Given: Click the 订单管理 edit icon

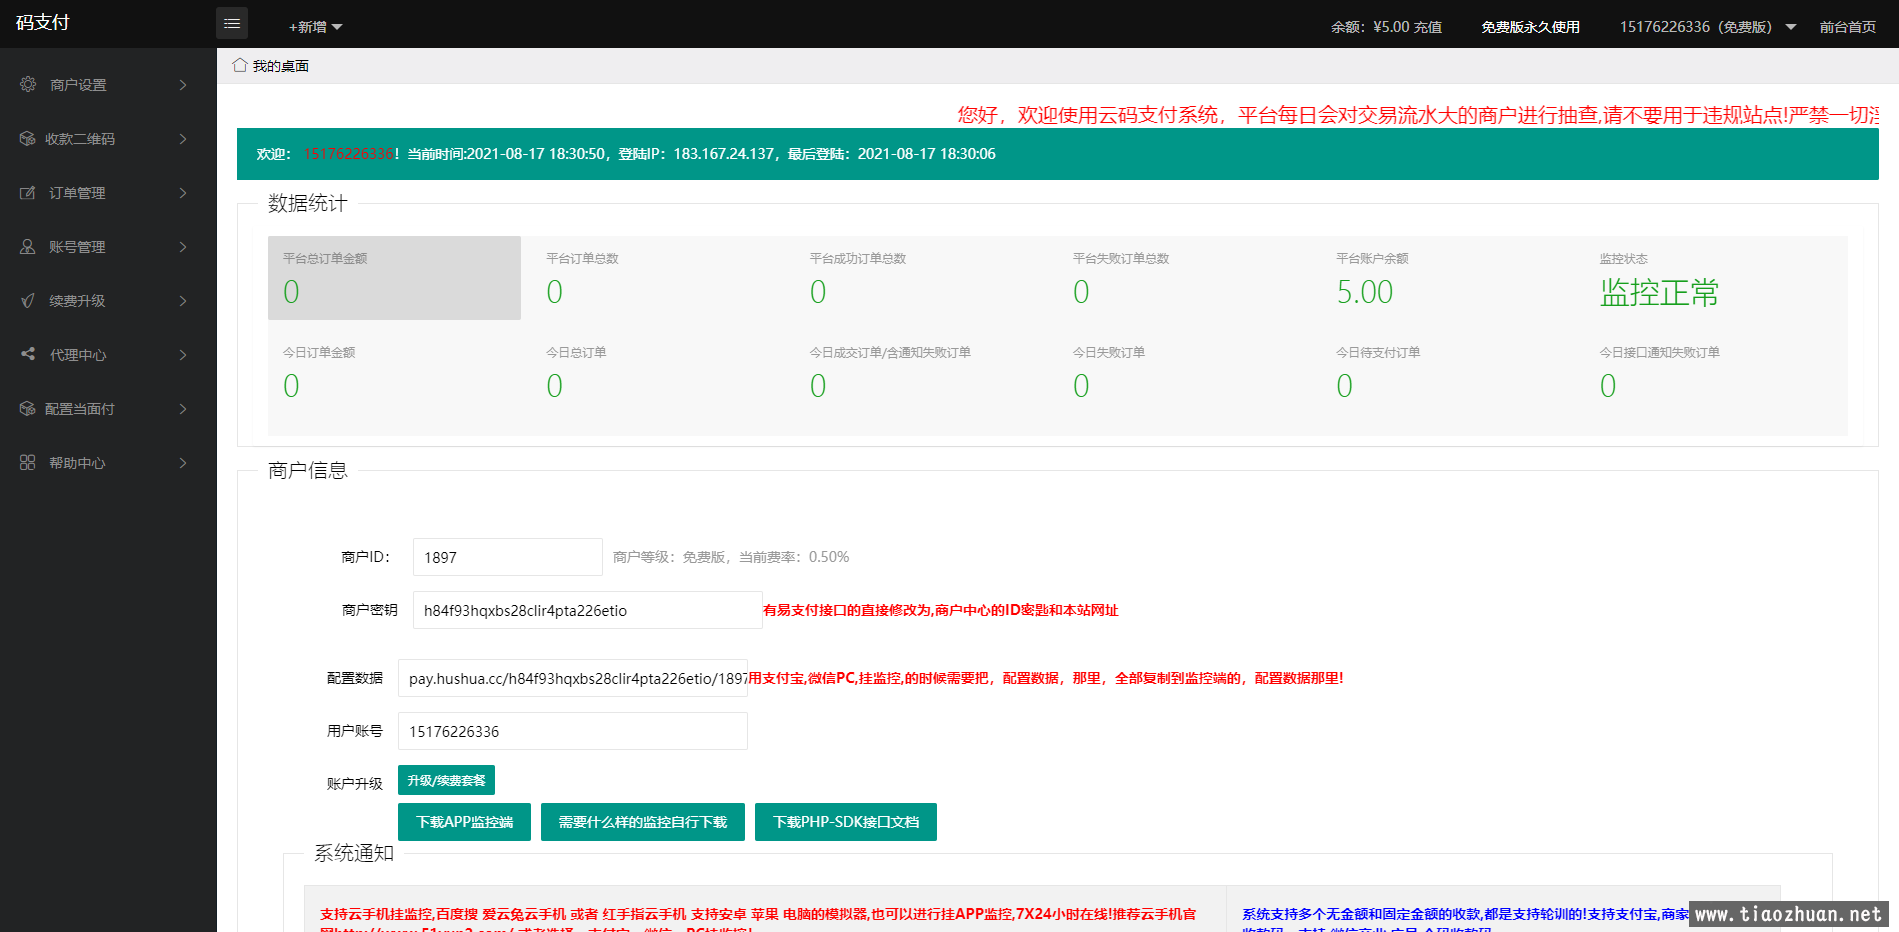Looking at the screenshot, I should tap(28, 192).
